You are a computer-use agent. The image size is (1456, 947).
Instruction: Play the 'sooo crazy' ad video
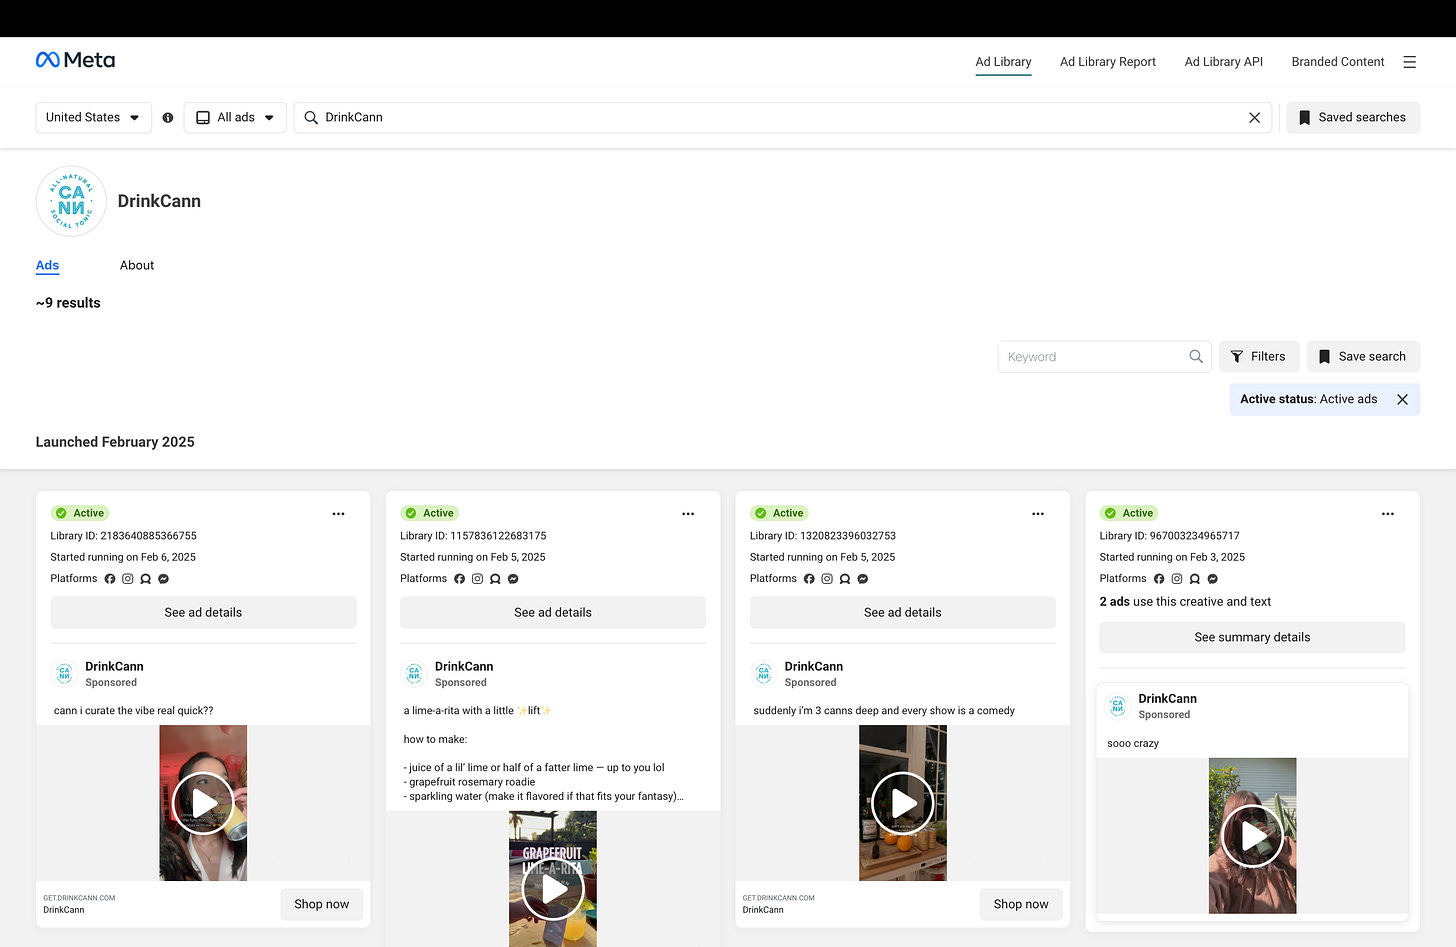pyautogui.click(x=1252, y=836)
